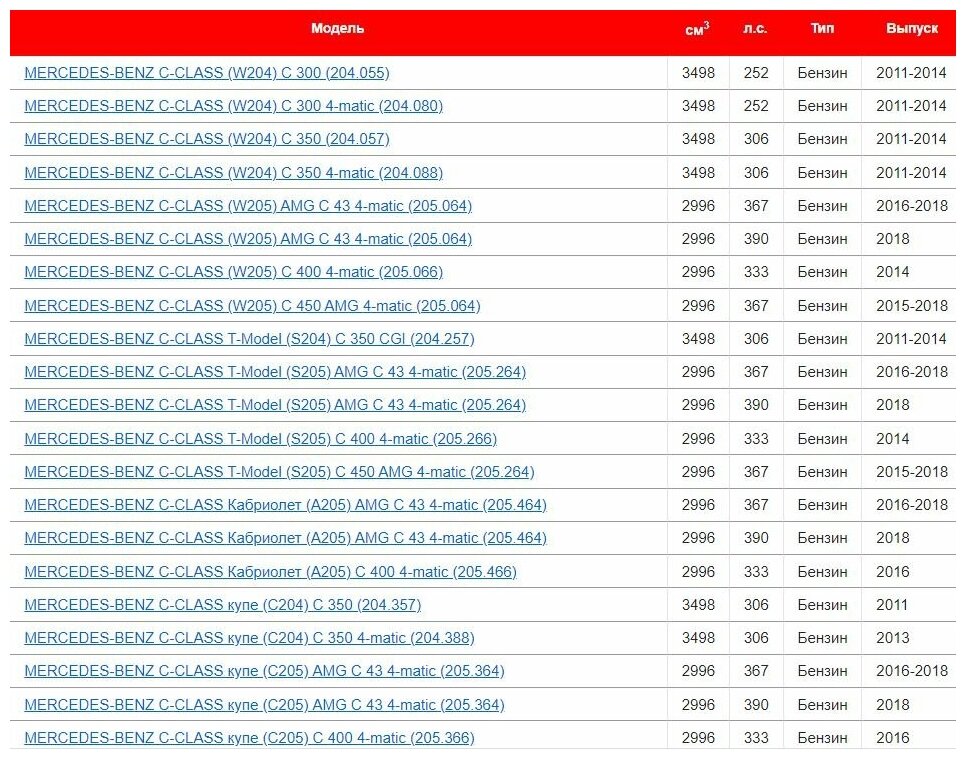Open Кабриолет A205 AMG C 43 (205.464) 390 hp link

[x=286, y=538]
